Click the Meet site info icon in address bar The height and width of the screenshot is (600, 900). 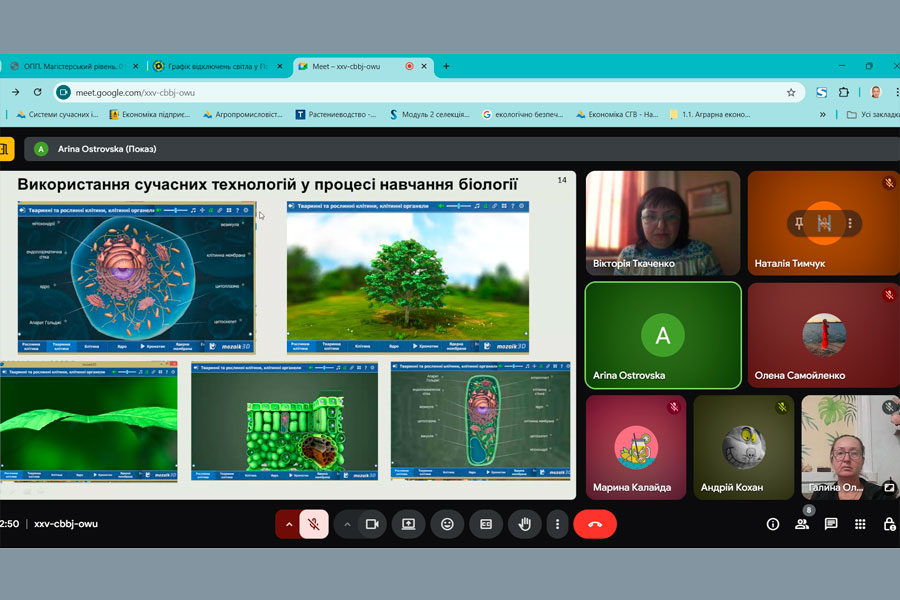63,92
